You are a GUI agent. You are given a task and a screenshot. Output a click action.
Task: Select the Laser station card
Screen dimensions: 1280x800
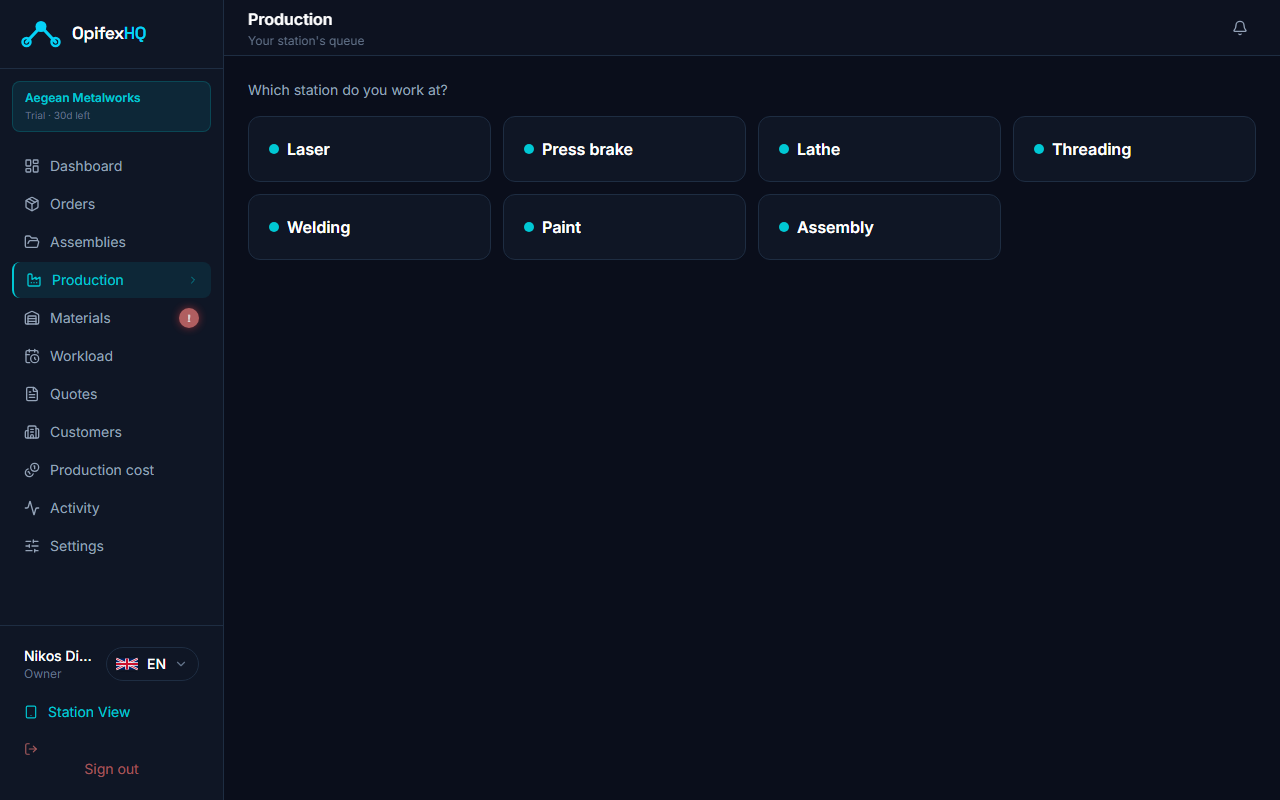click(x=369, y=149)
